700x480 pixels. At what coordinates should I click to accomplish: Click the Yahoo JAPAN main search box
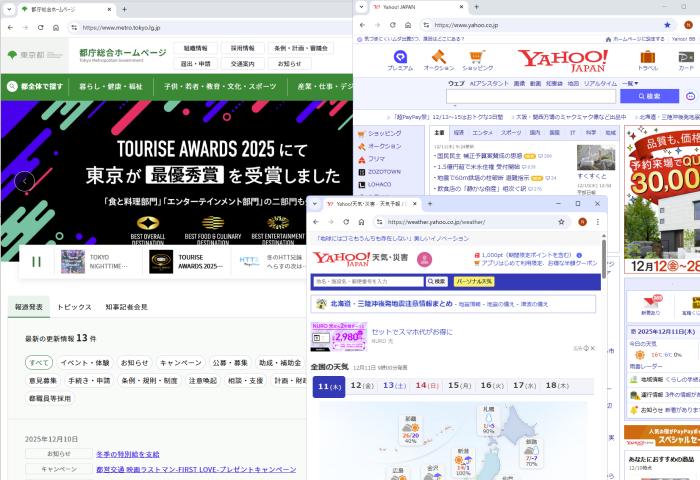click(531, 96)
